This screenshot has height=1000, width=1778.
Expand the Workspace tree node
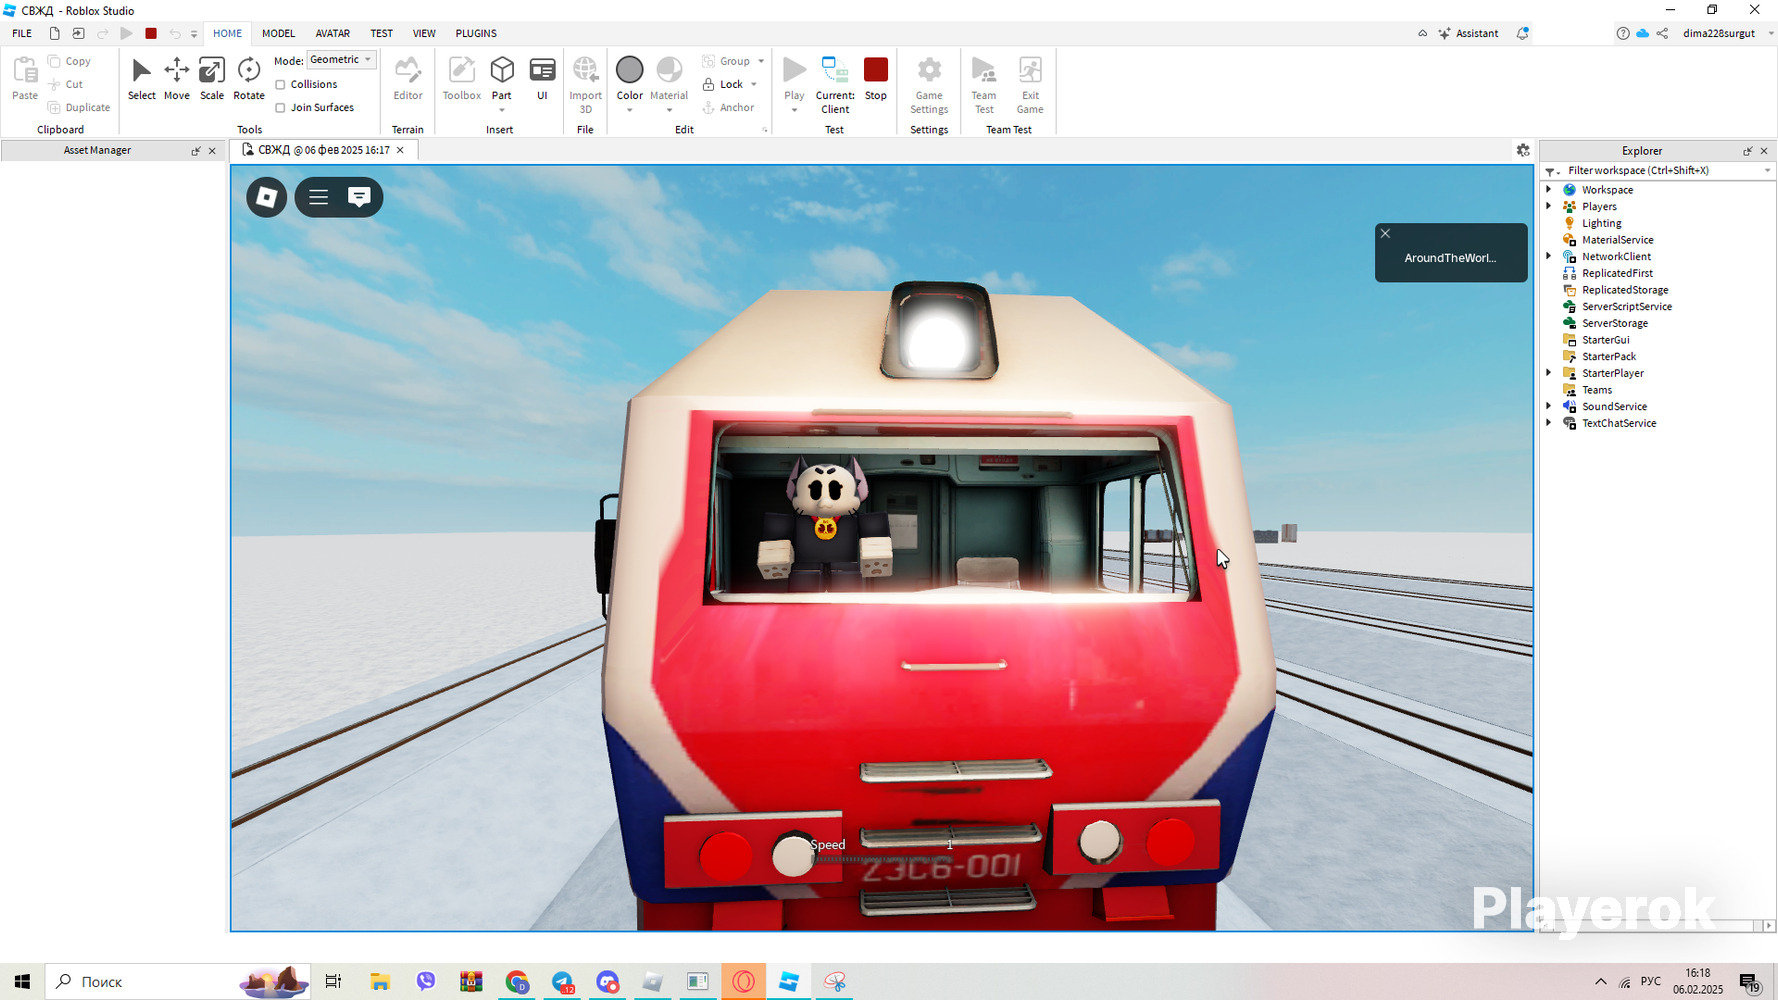click(1549, 190)
